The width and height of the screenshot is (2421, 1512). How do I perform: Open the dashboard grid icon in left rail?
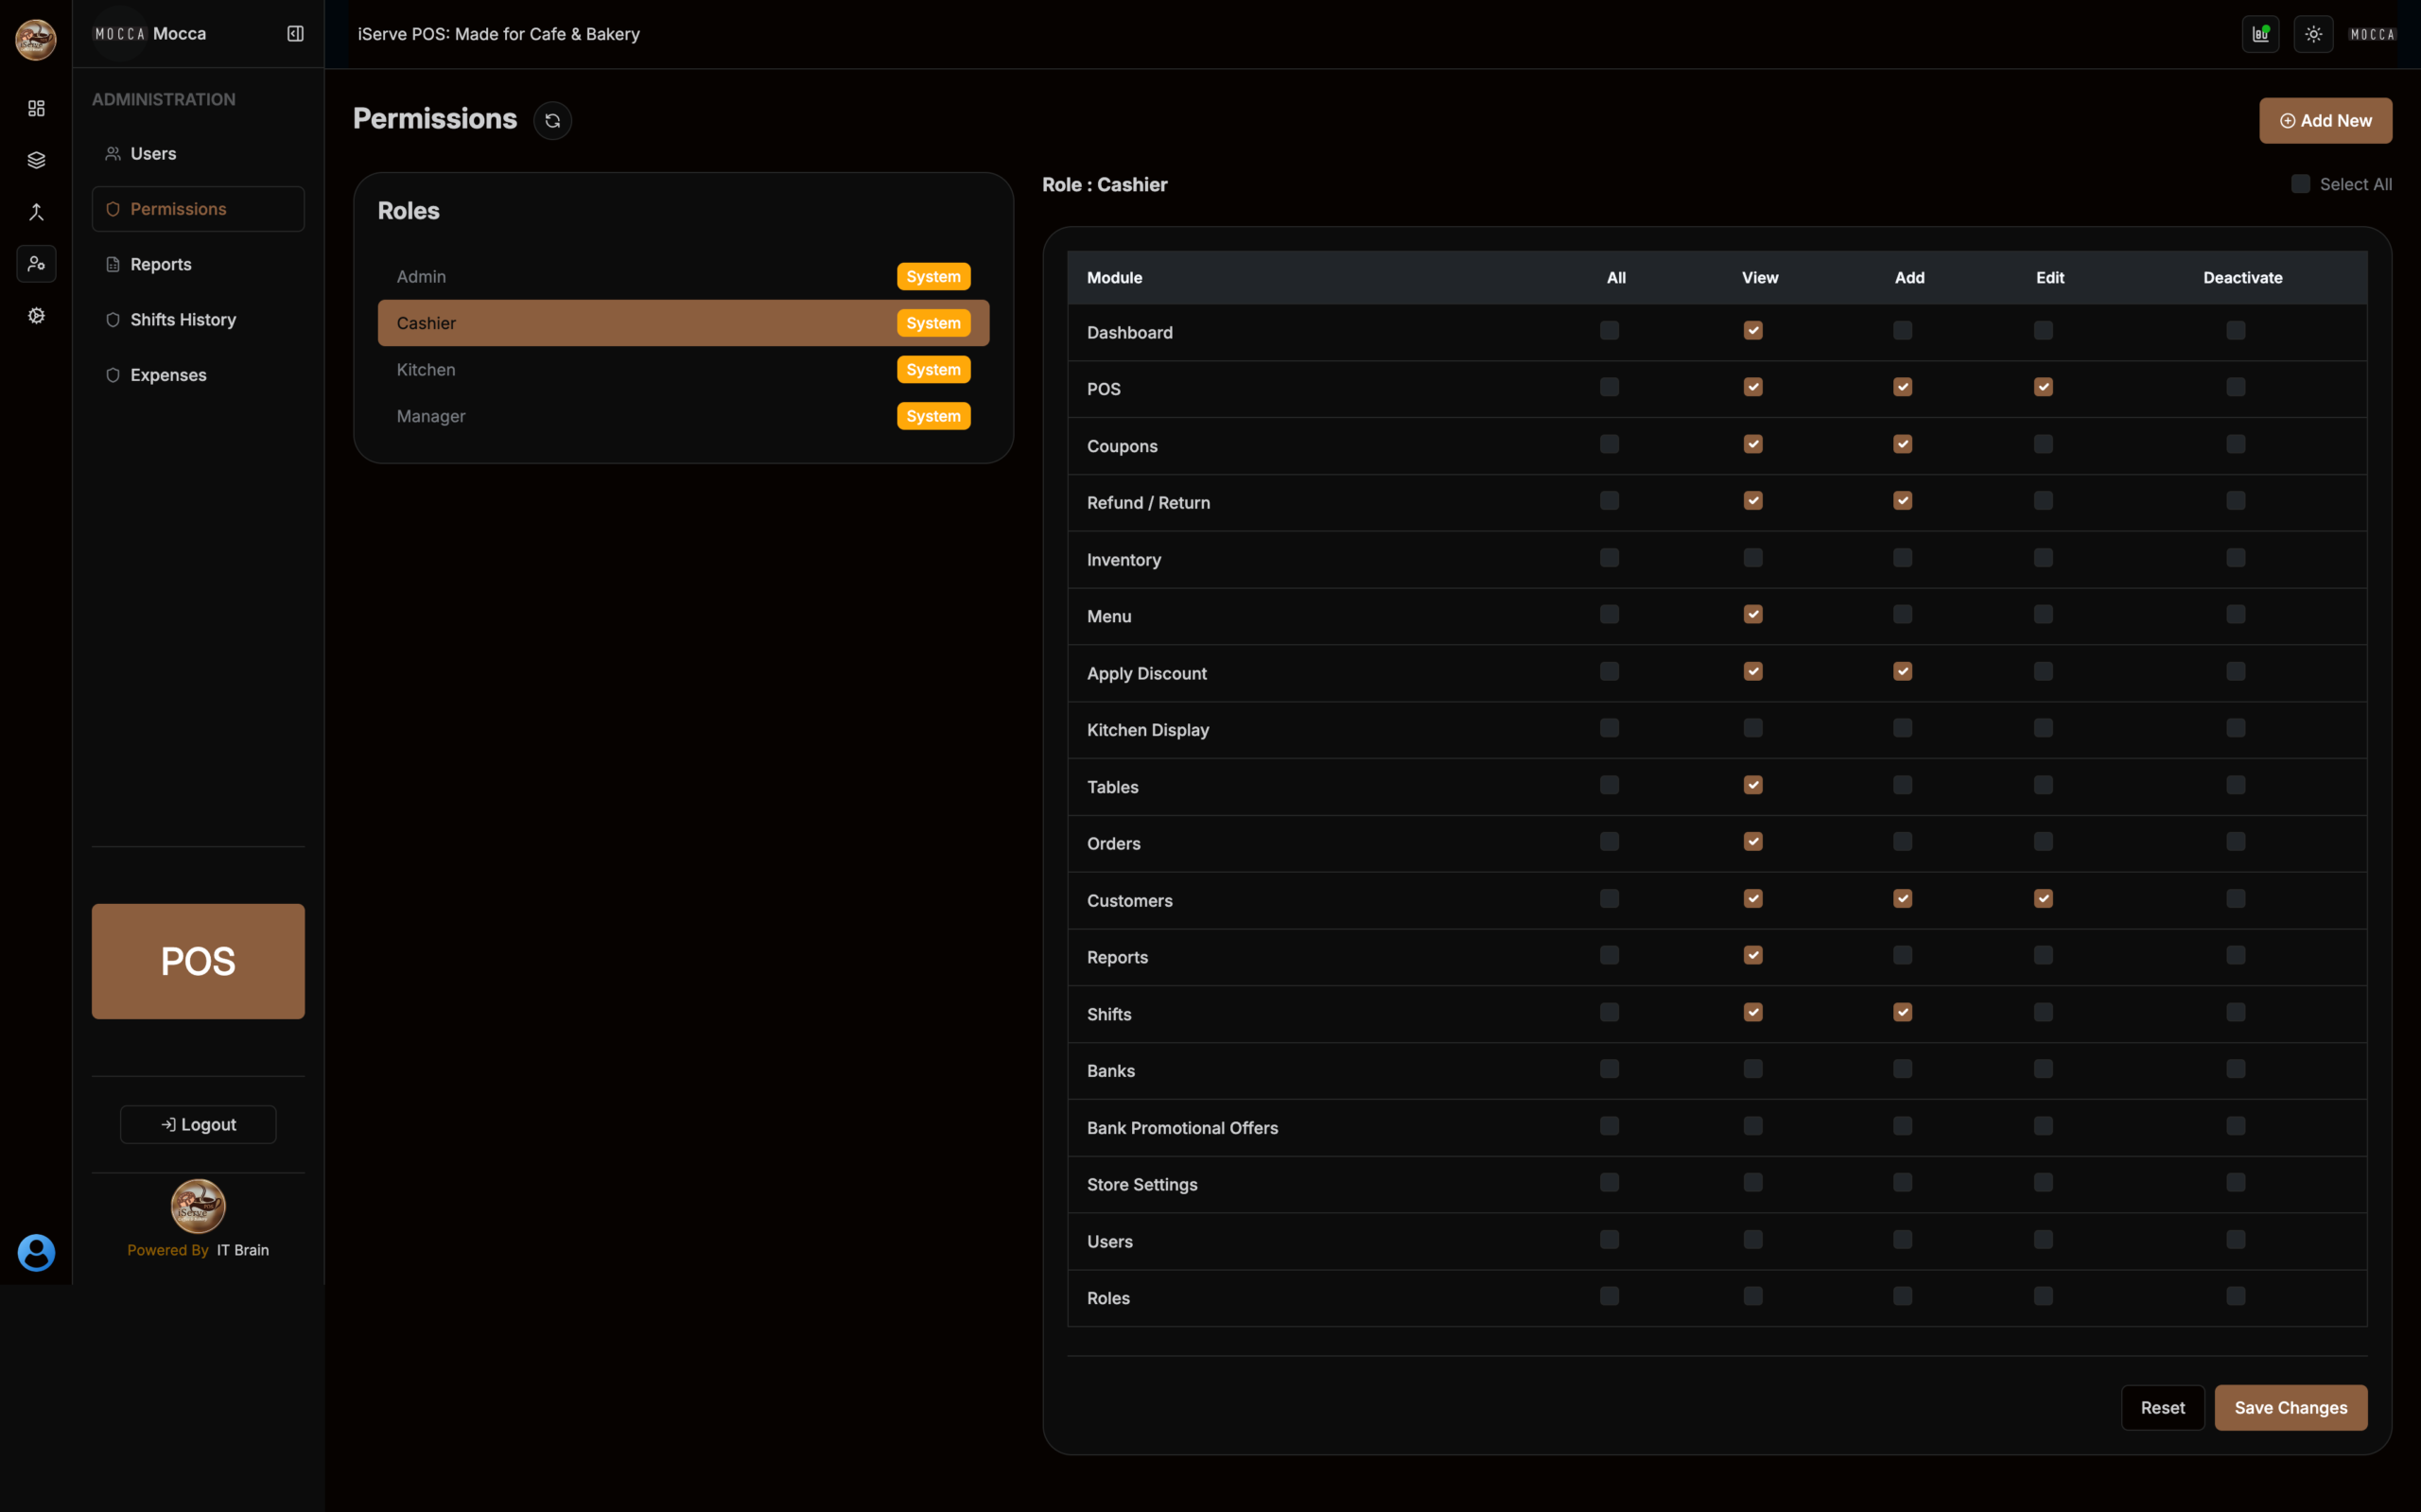[36, 108]
